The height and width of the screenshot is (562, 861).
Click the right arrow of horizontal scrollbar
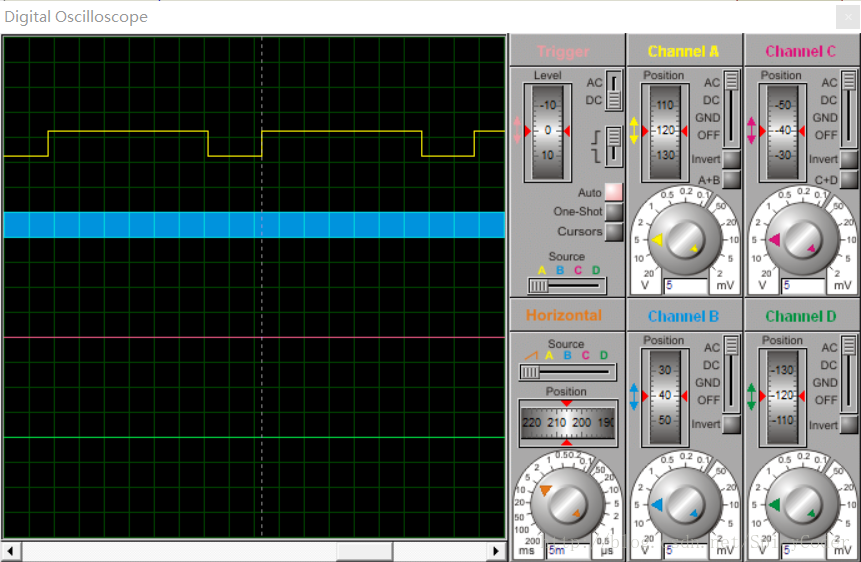tap(496, 551)
